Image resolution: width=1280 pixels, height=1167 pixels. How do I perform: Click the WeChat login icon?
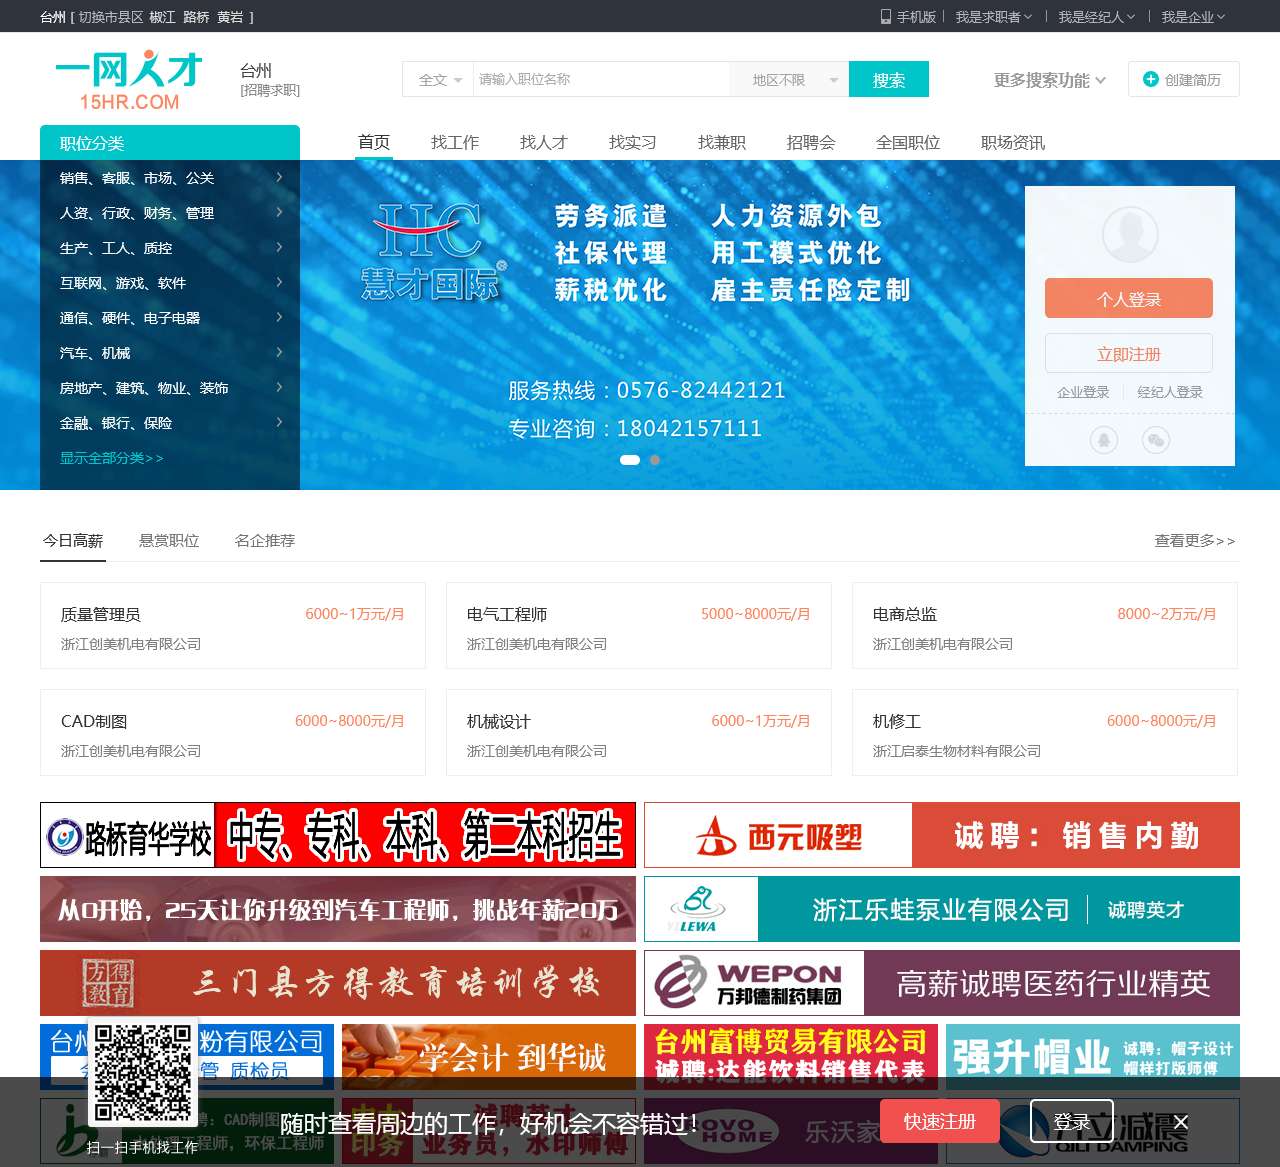[x=1156, y=440]
